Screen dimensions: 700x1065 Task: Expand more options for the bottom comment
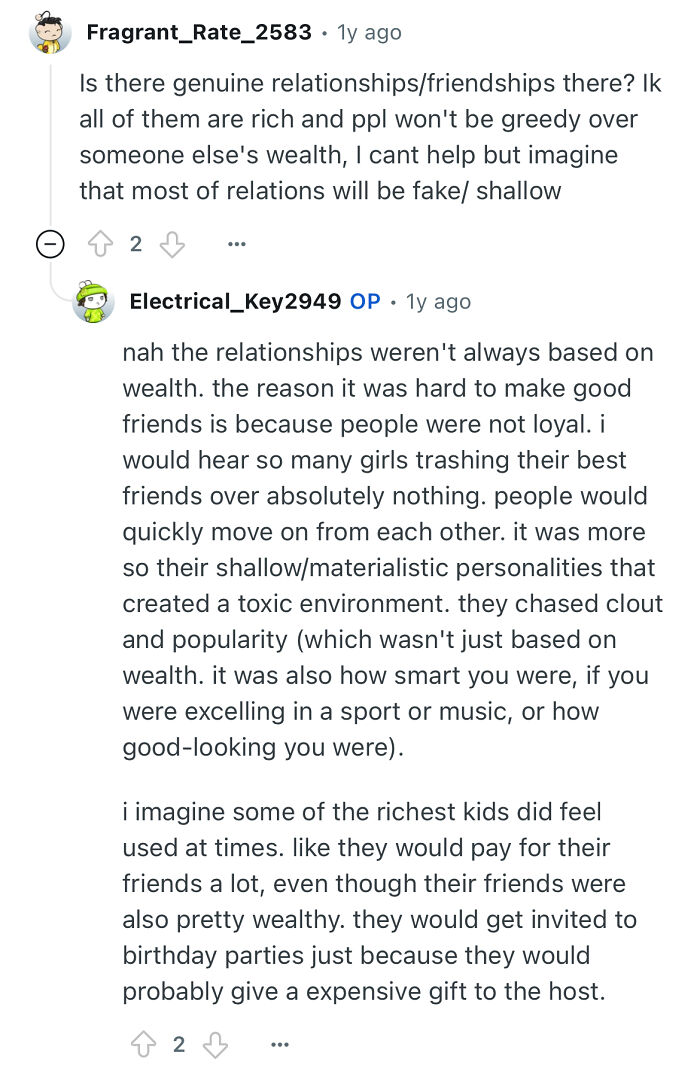click(x=279, y=1043)
